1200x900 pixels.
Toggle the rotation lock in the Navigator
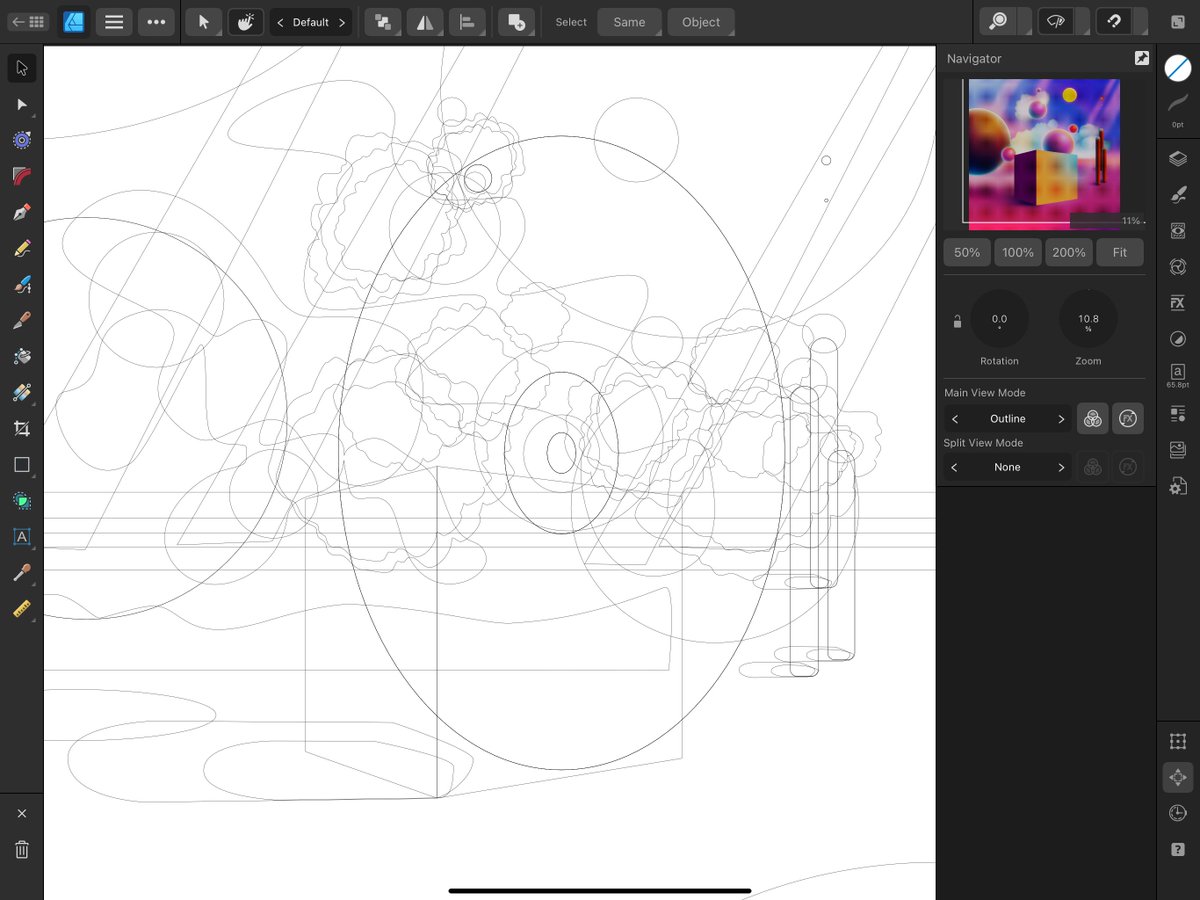(957, 320)
